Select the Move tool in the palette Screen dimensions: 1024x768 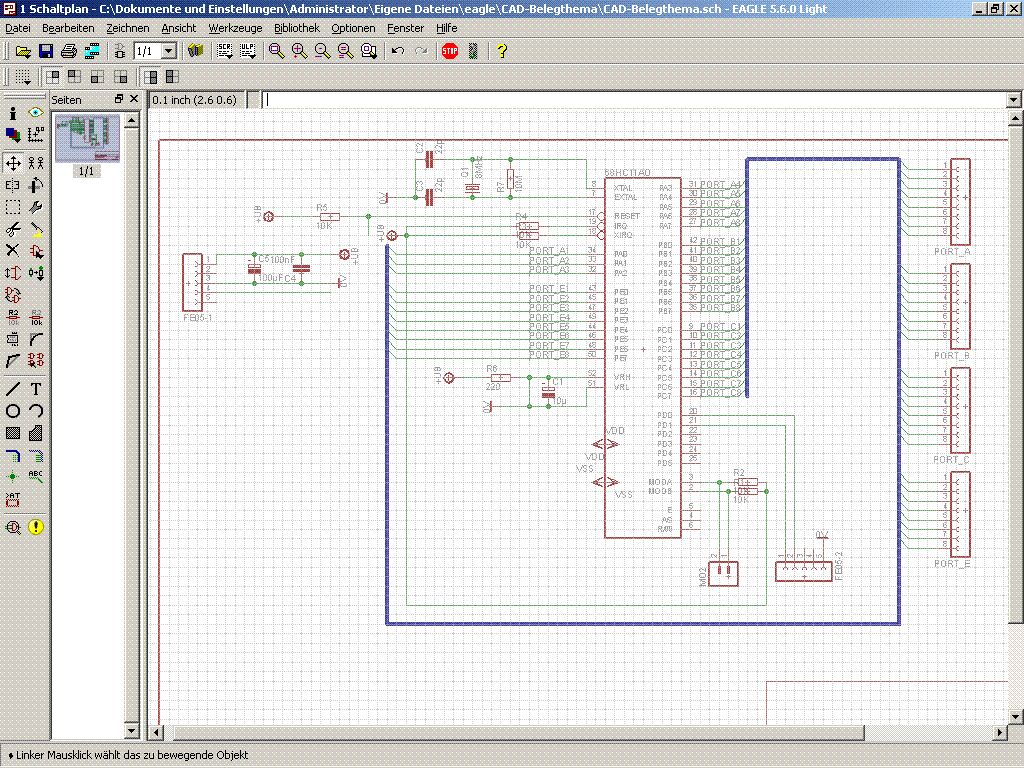[13, 162]
